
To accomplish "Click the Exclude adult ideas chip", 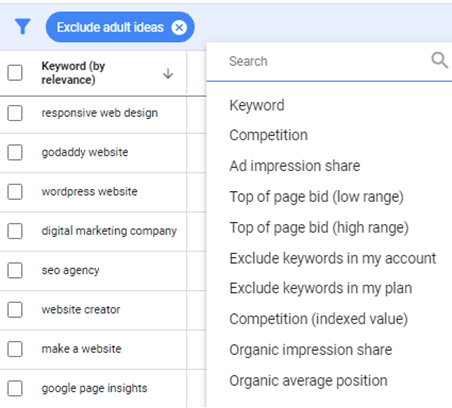I will [110, 27].
